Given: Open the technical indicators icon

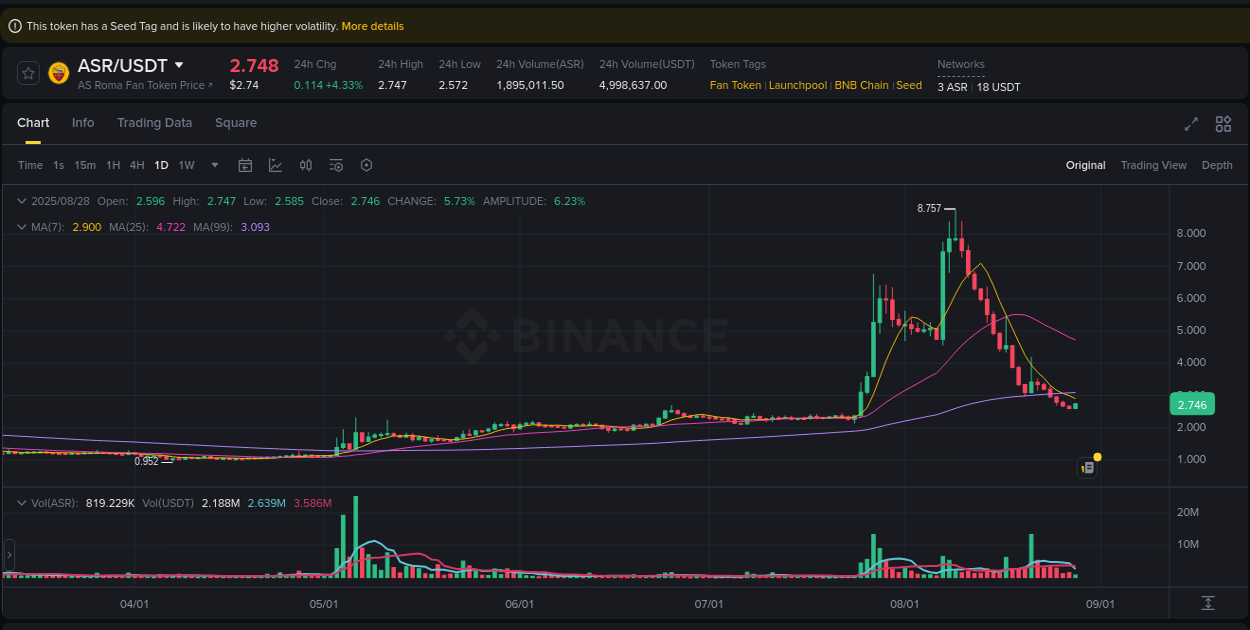Looking at the screenshot, I should (306, 165).
